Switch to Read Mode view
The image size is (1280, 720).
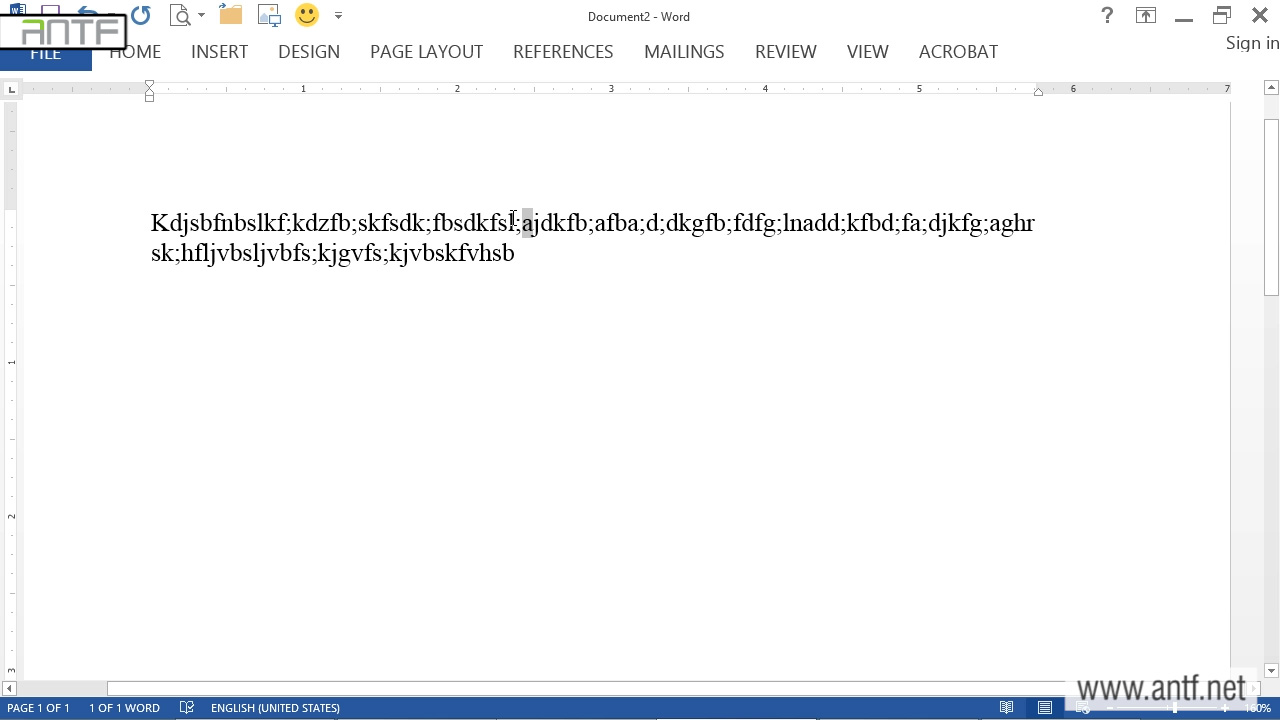(x=1007, y=708)
